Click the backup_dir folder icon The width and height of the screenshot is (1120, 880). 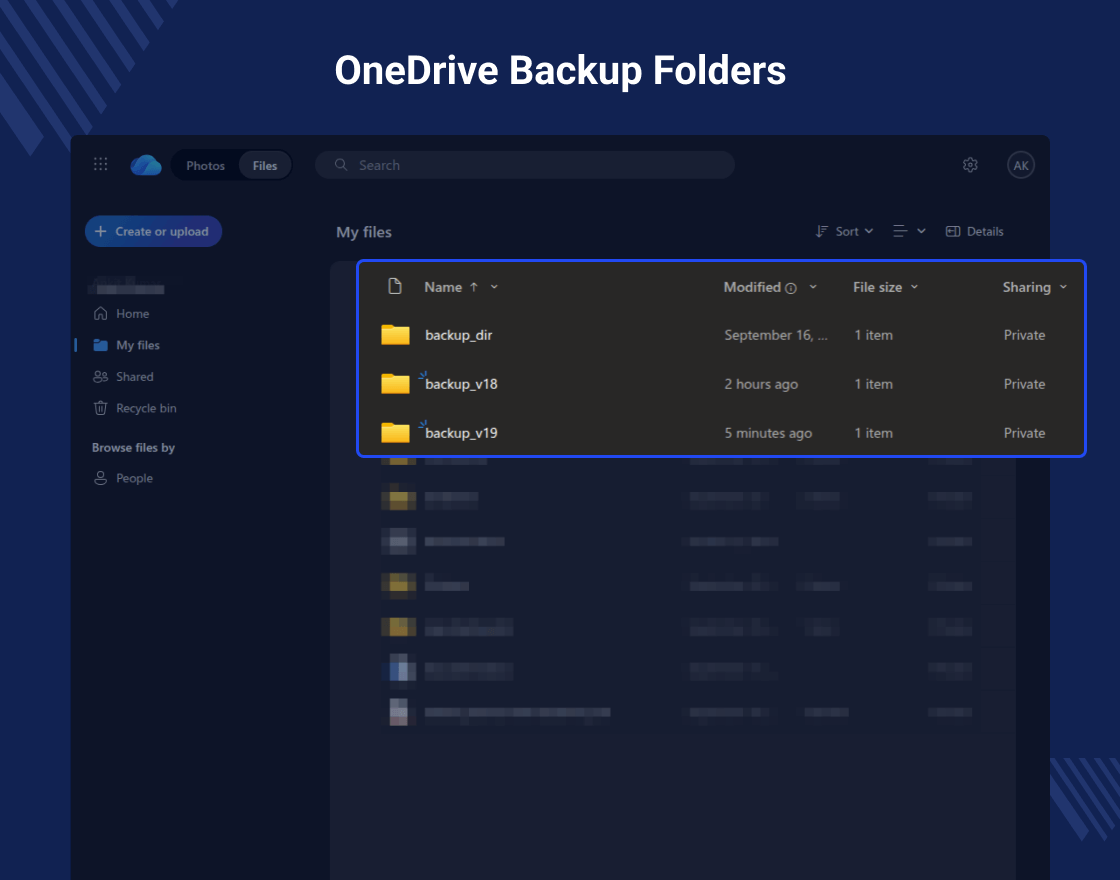[x=395, y=334]
